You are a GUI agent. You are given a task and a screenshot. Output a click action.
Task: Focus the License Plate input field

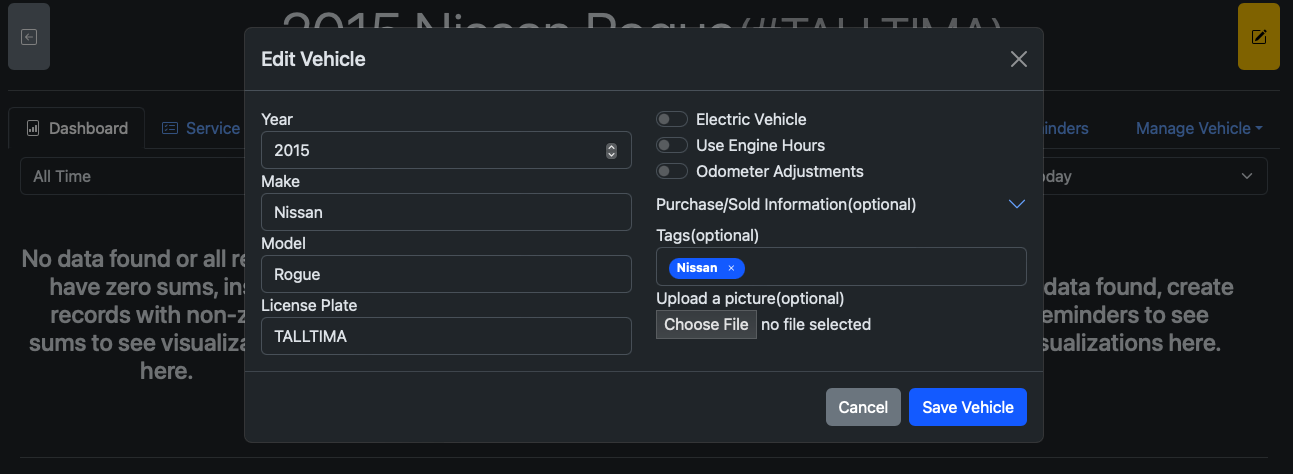[x=445, y=336]
